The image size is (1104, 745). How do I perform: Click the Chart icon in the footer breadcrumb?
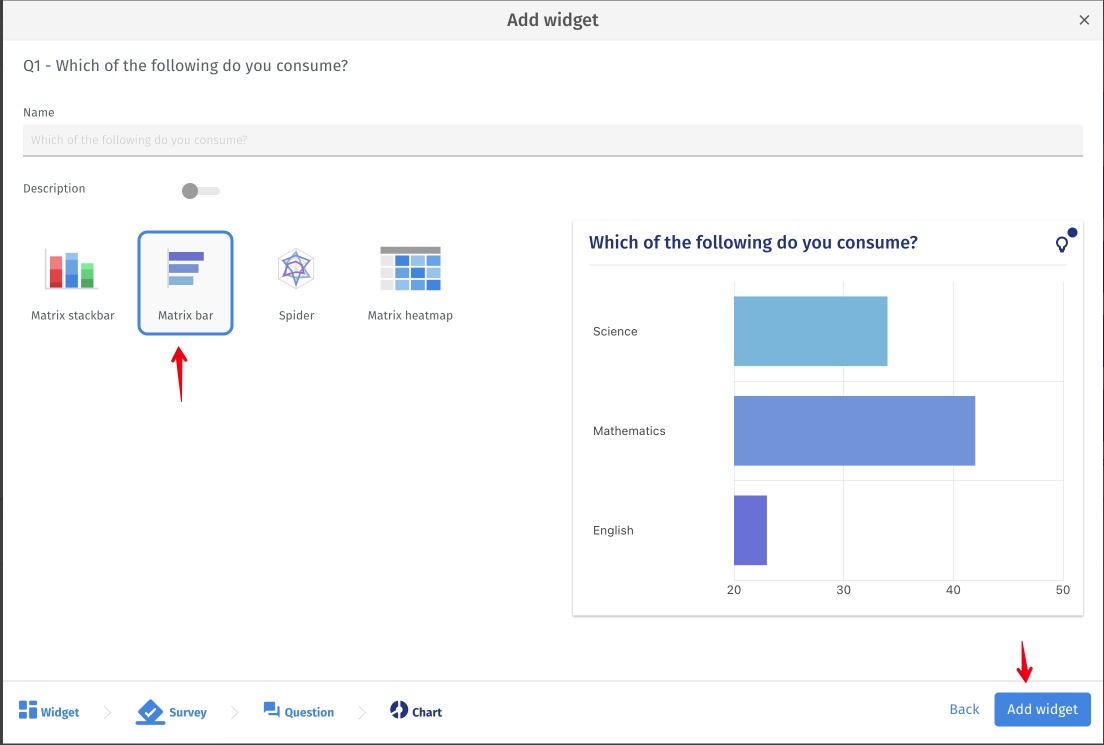[399, 711]
